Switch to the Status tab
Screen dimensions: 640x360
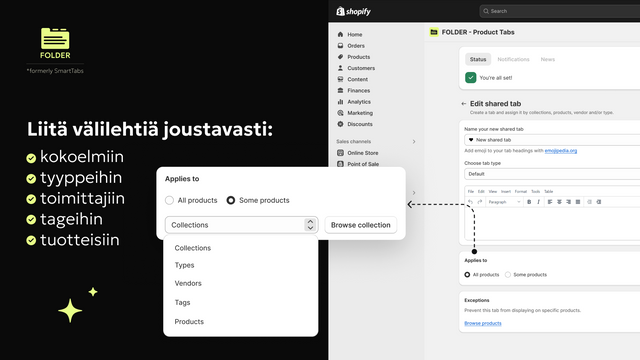coord(478,59)
